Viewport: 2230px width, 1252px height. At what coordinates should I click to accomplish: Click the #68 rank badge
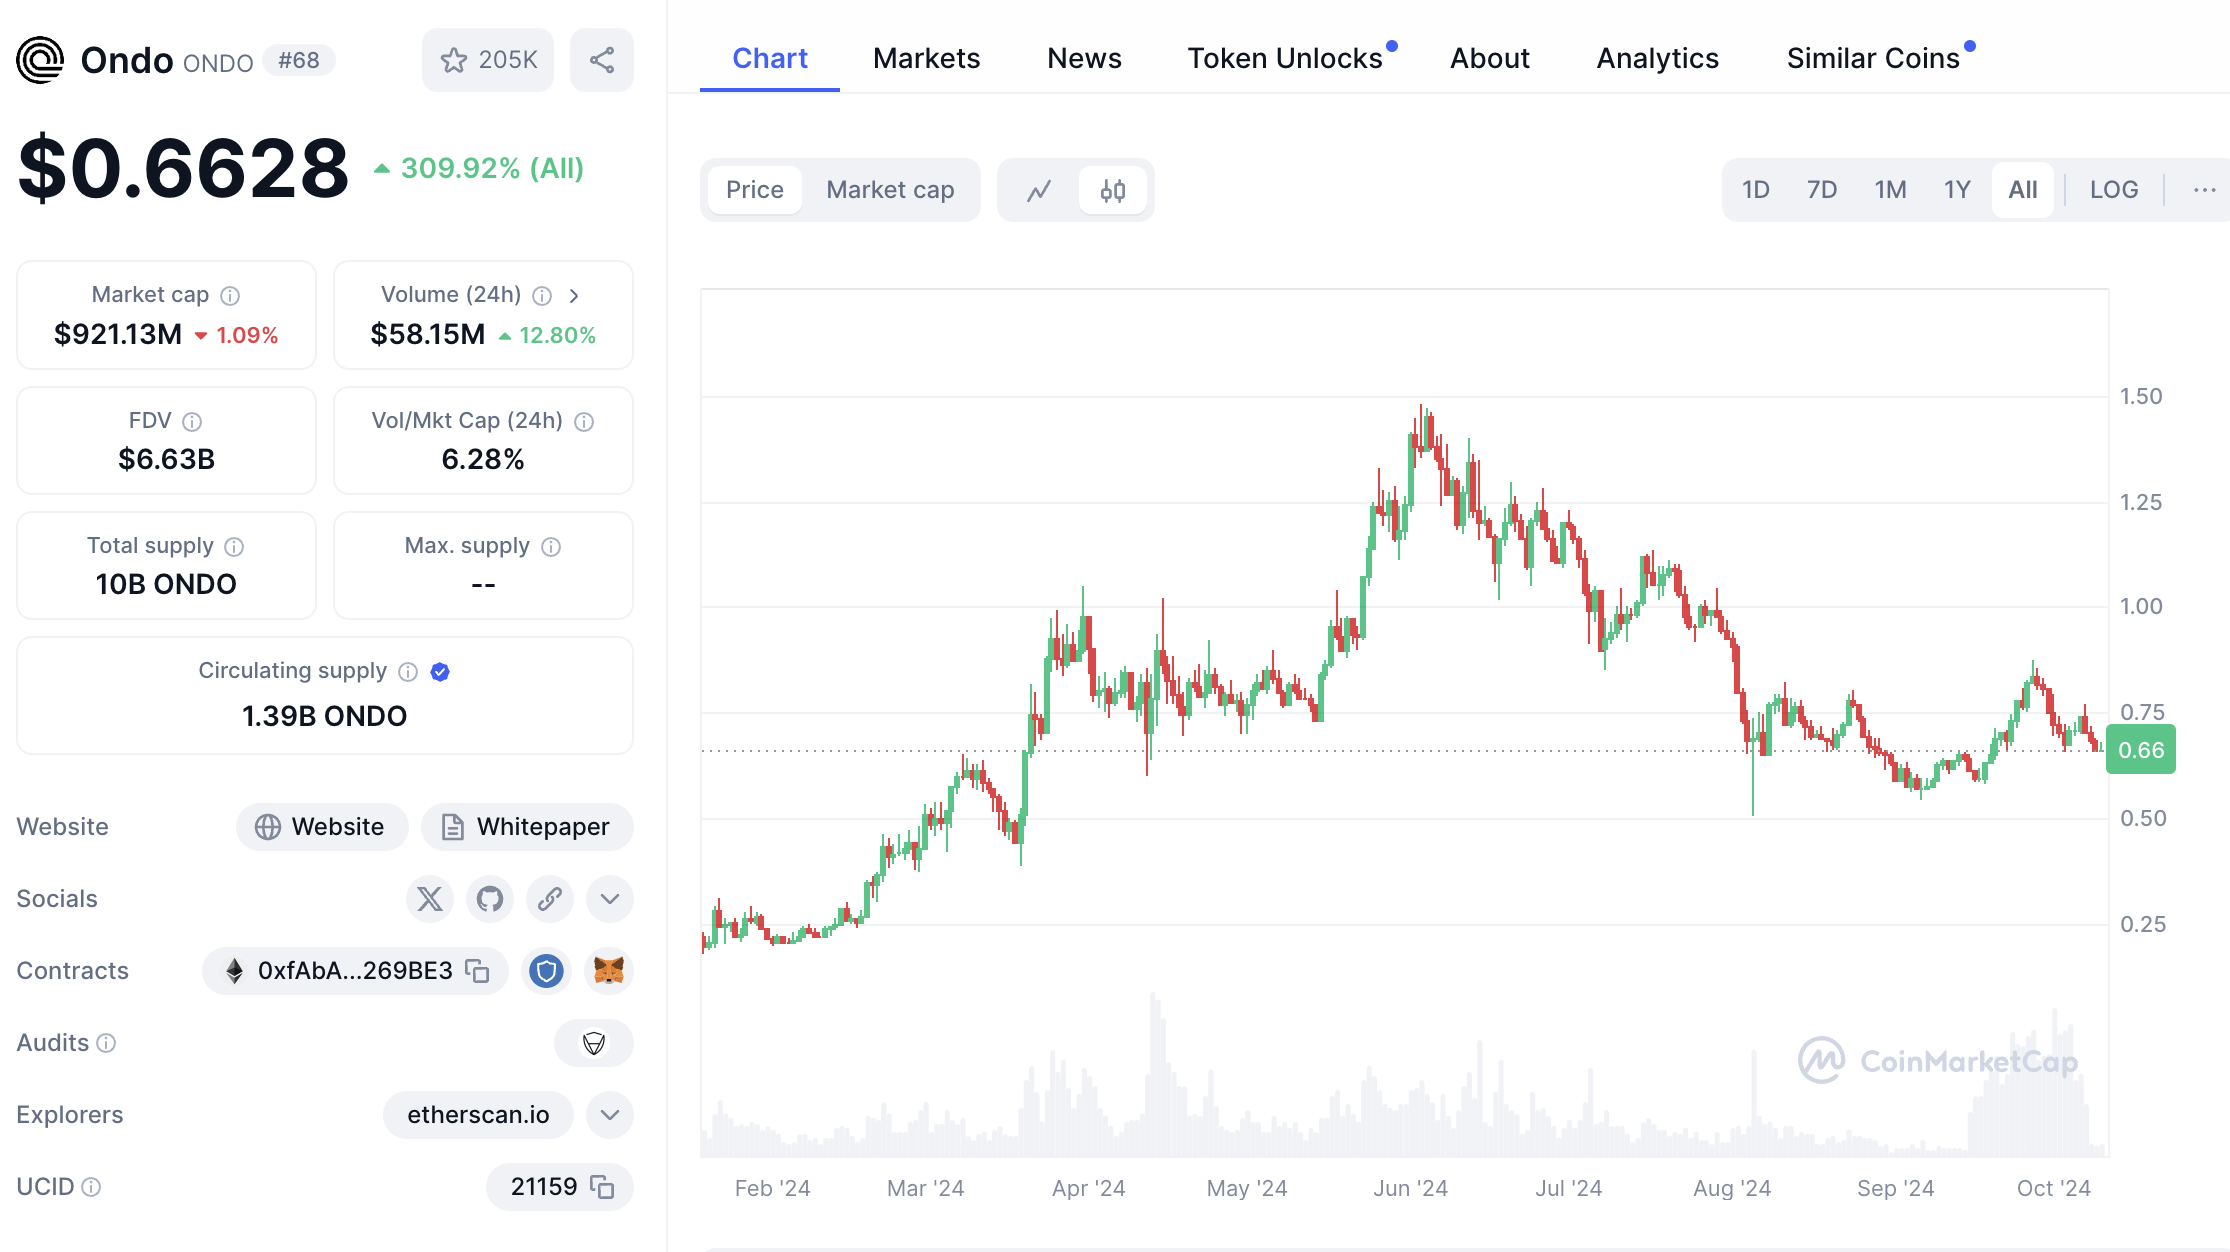click(x=299, y=61)
